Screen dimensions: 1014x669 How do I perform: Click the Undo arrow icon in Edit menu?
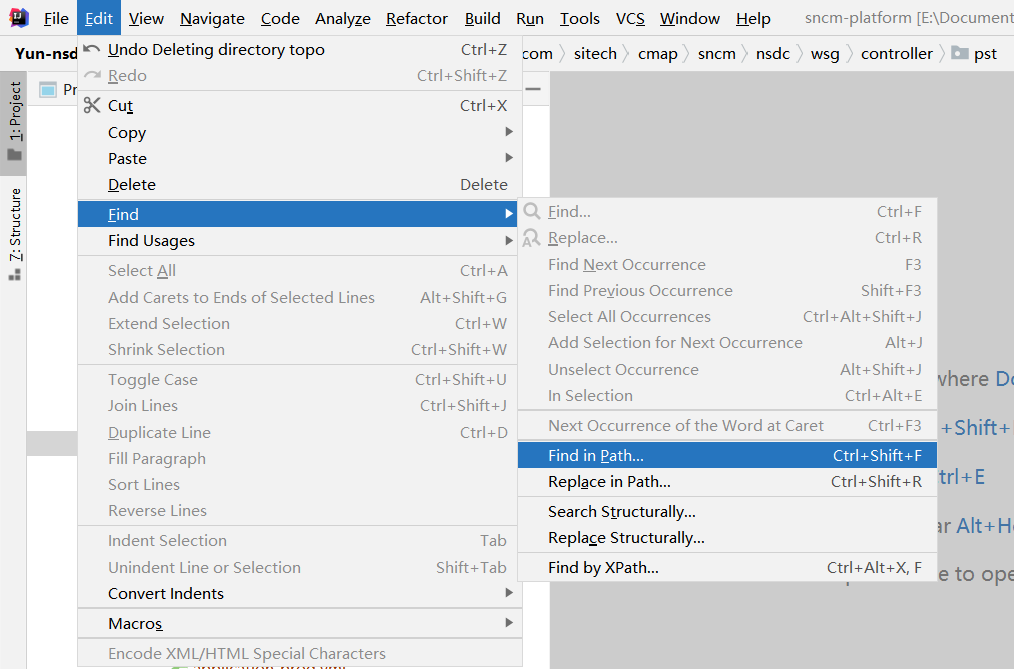click(92, 49)
